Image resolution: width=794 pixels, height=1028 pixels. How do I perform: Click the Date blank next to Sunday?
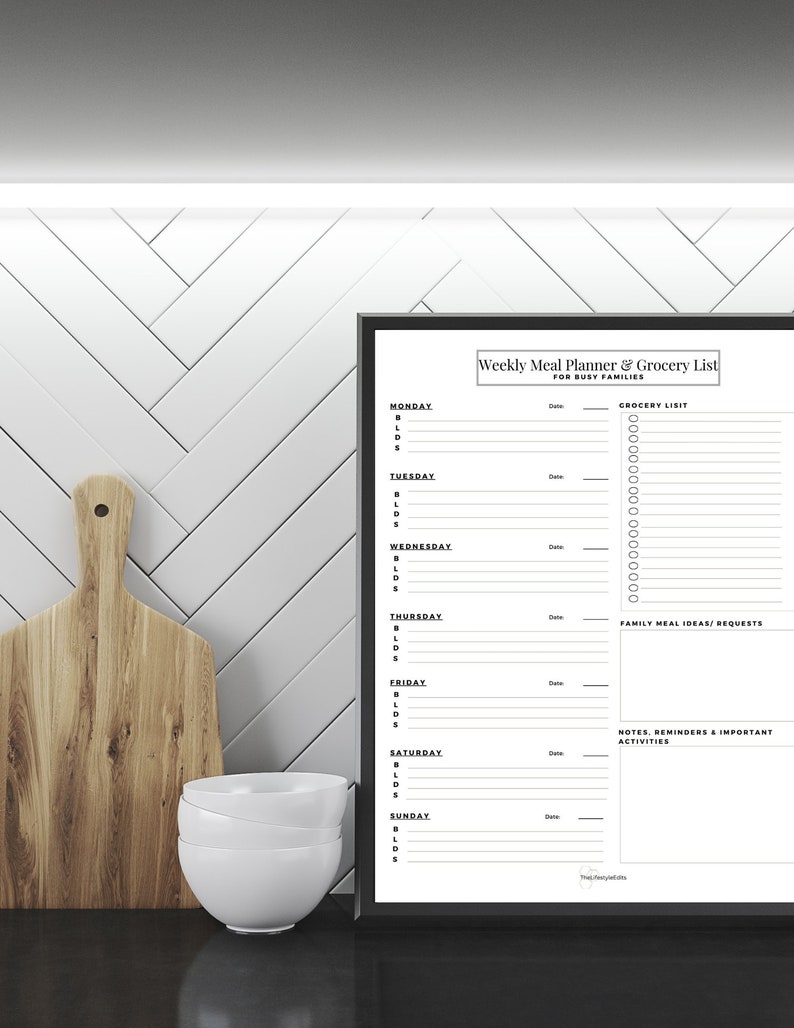[590, 817]
